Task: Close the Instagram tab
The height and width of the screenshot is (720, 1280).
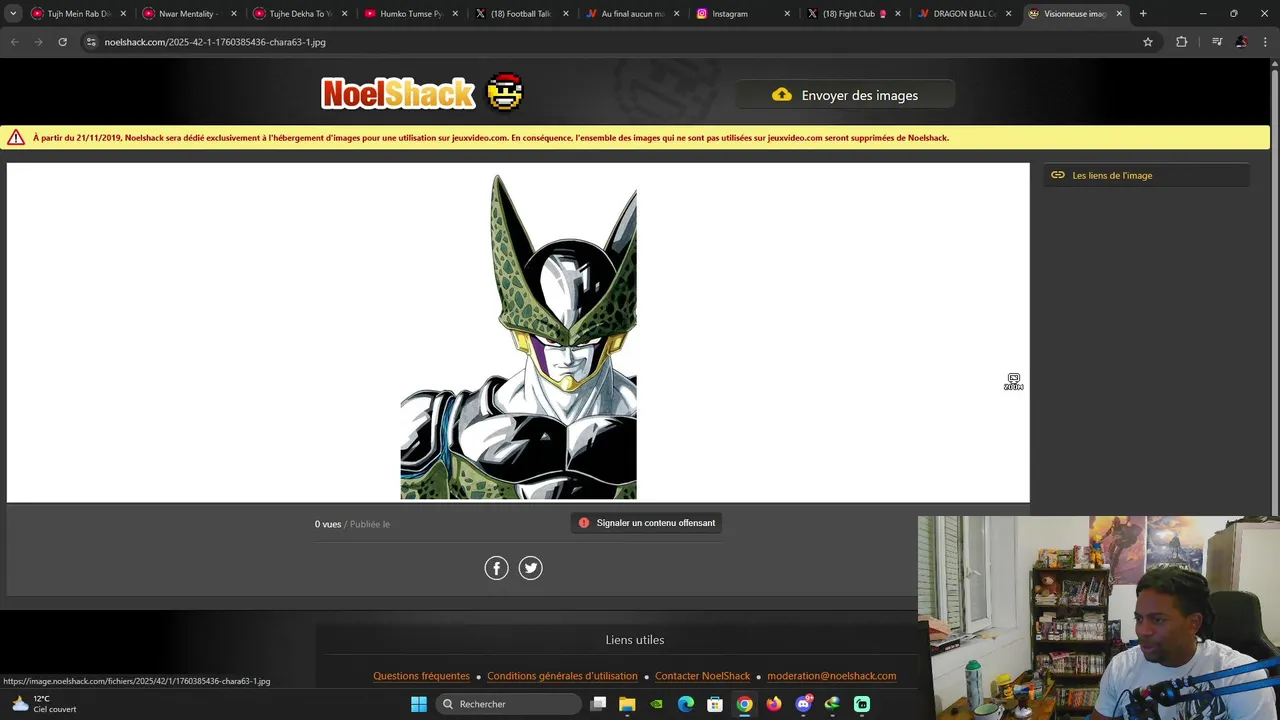Action: [786, 14]
